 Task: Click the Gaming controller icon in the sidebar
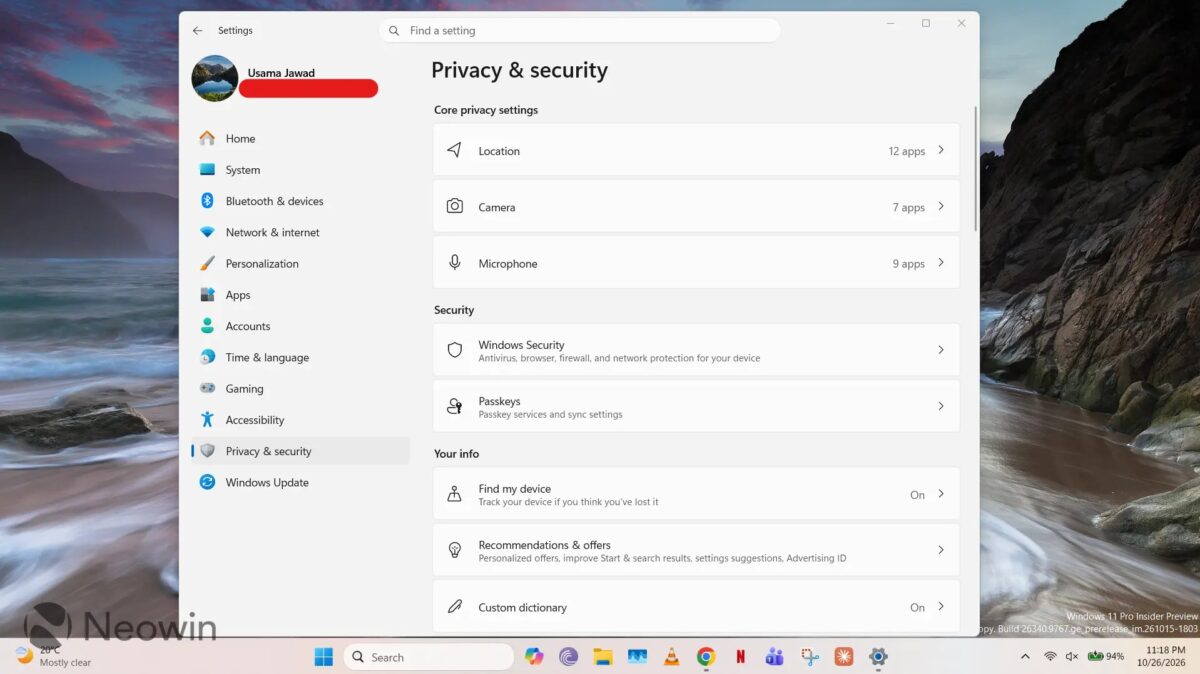[x=207, y=388]
